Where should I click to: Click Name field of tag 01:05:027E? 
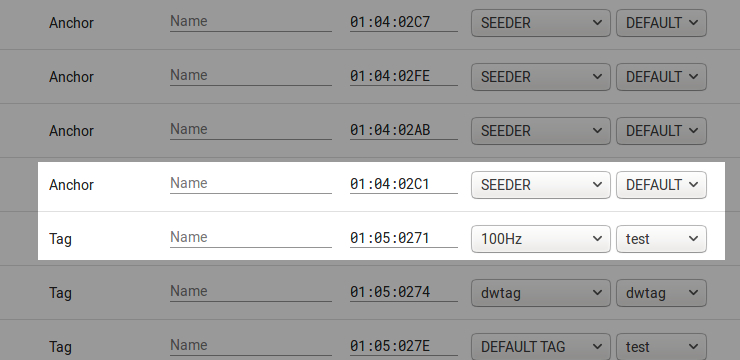[251, 345]
